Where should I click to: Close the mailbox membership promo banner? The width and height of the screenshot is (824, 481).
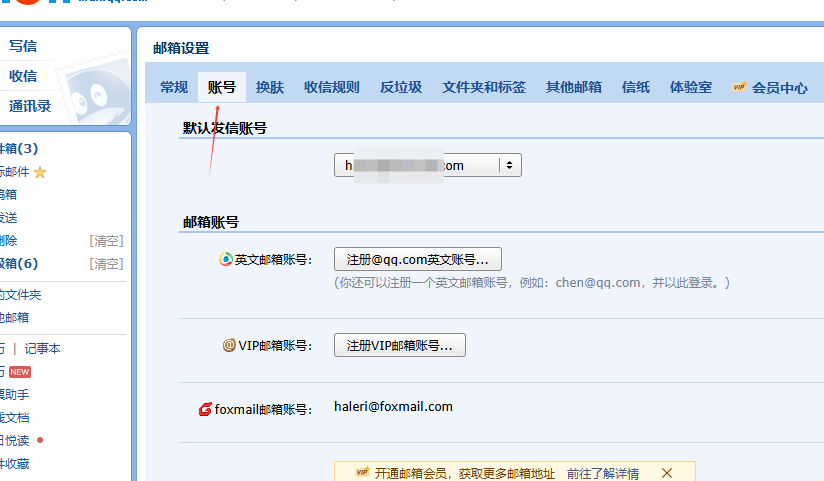click(667, 473)
